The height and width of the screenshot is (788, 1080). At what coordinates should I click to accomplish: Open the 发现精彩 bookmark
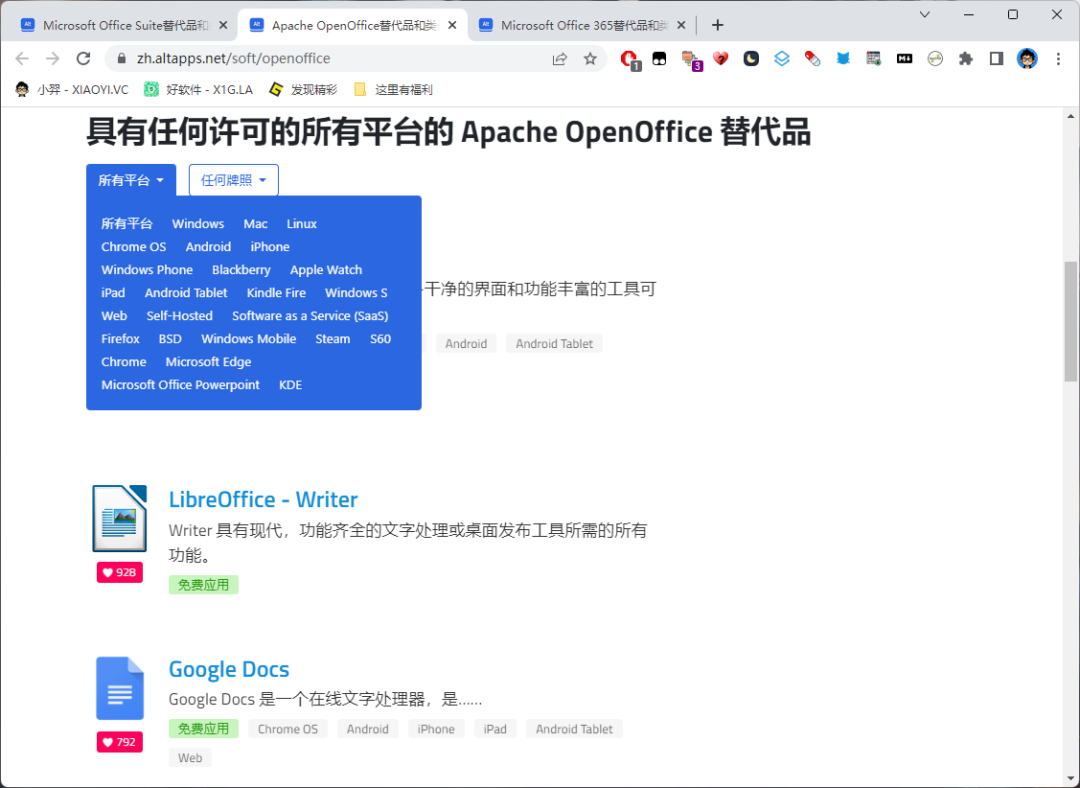(x=303, y=90)
